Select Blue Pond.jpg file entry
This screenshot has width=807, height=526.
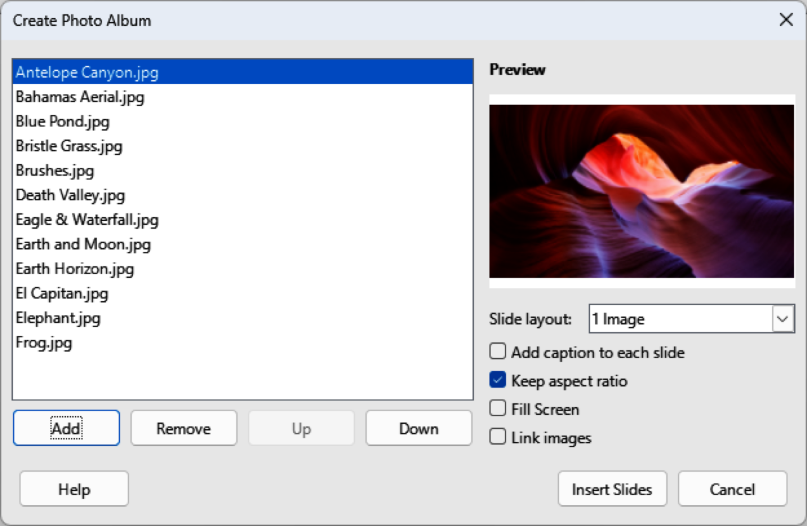[x=63, y=121]
